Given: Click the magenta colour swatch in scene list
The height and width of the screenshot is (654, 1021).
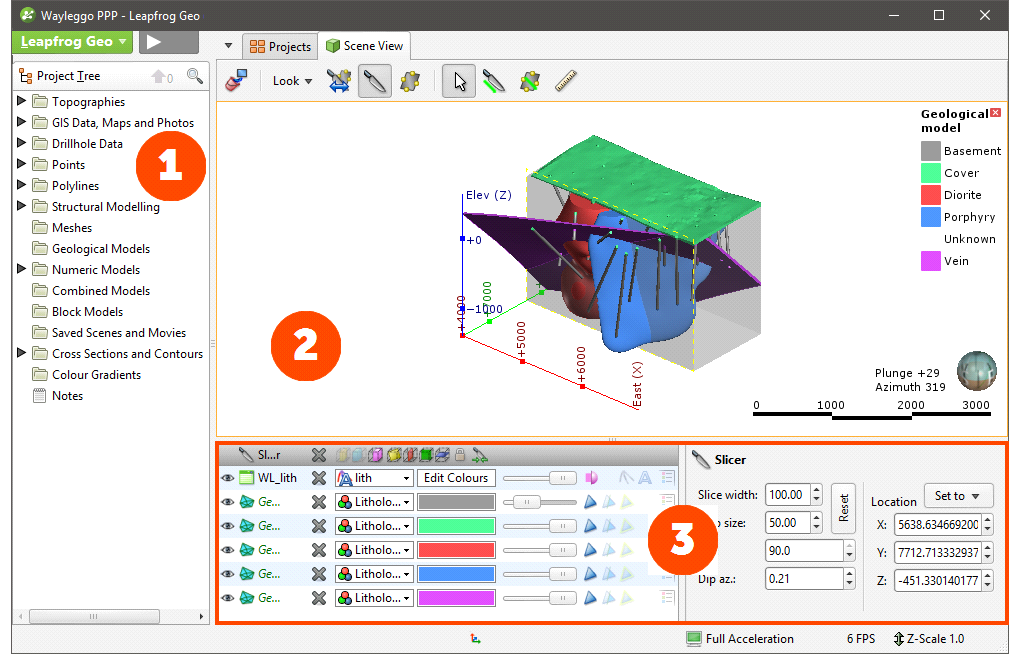Looking at the screenshot, I should (456, 598).
